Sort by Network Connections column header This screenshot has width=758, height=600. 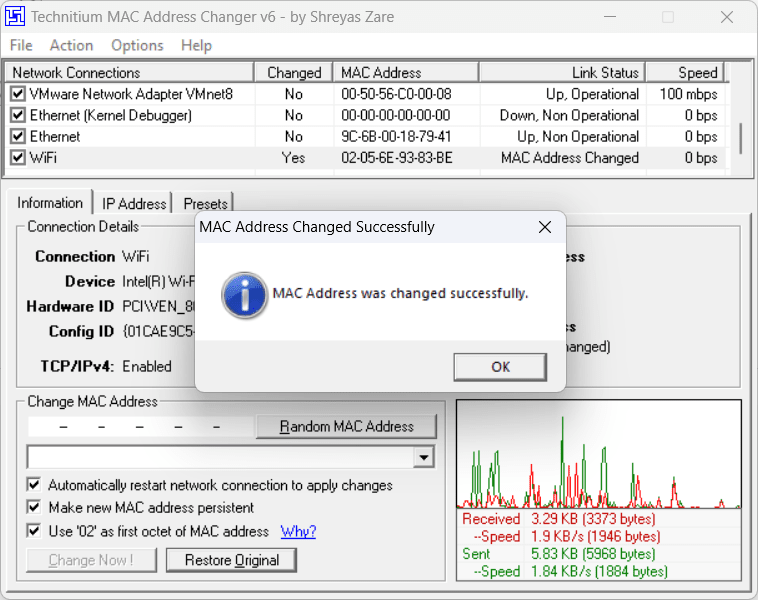click(x=130, y=73)
